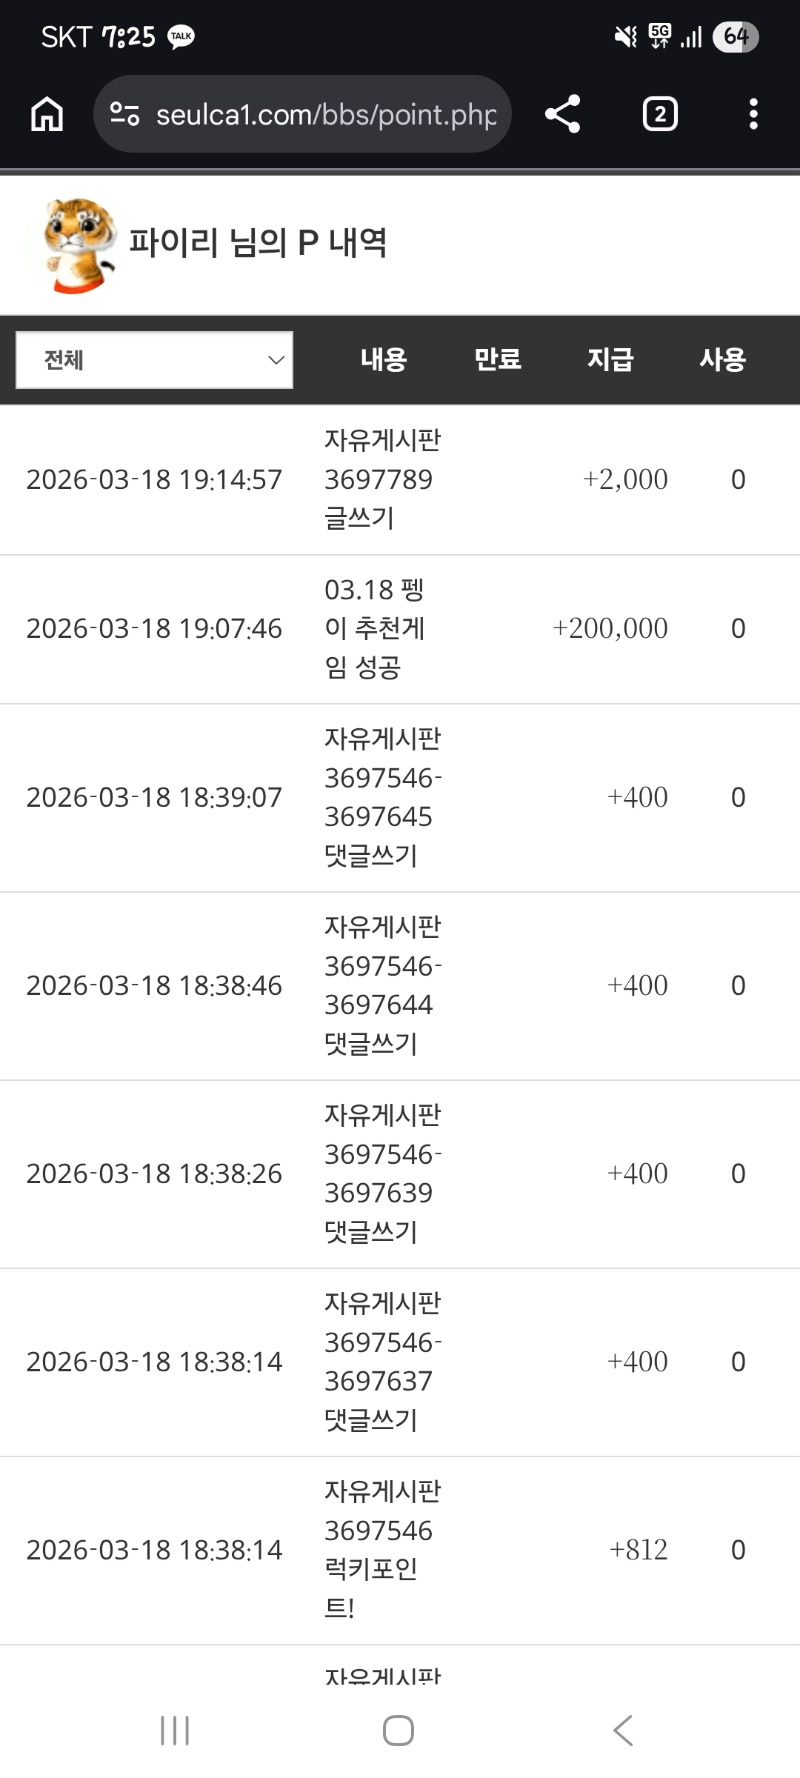Tap the Android recent apps button

point(175,1731)
